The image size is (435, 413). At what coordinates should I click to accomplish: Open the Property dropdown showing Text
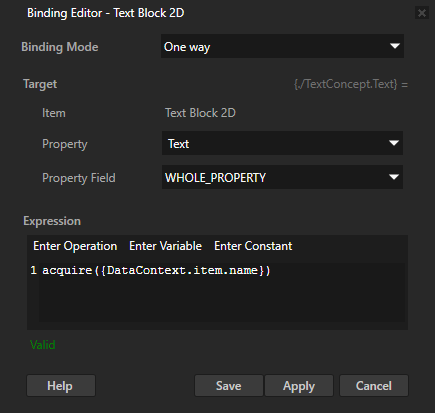point(282,143)
